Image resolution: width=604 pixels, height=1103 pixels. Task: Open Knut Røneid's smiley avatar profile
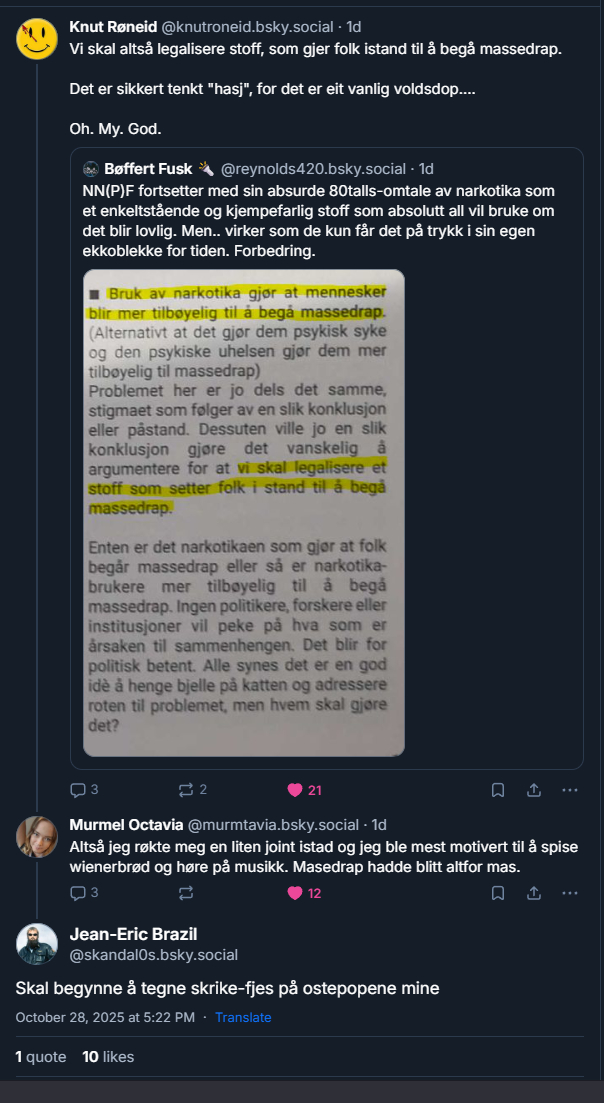(37, 38)
